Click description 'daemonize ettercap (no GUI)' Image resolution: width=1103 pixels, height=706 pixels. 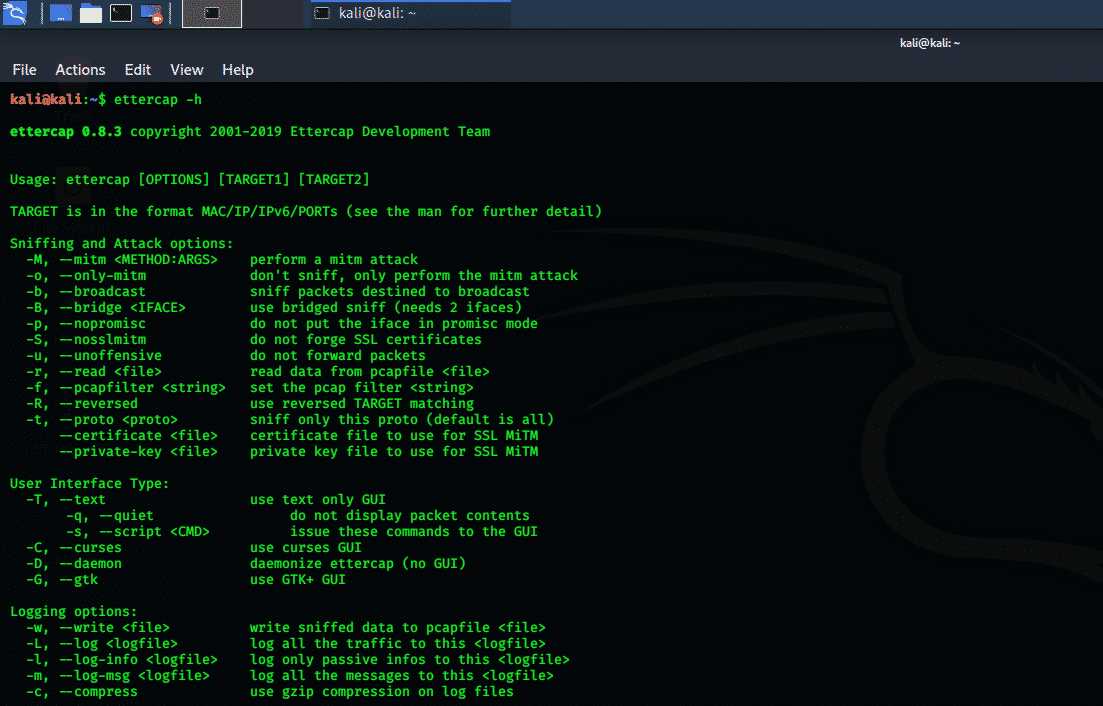[x=358, y=563]
